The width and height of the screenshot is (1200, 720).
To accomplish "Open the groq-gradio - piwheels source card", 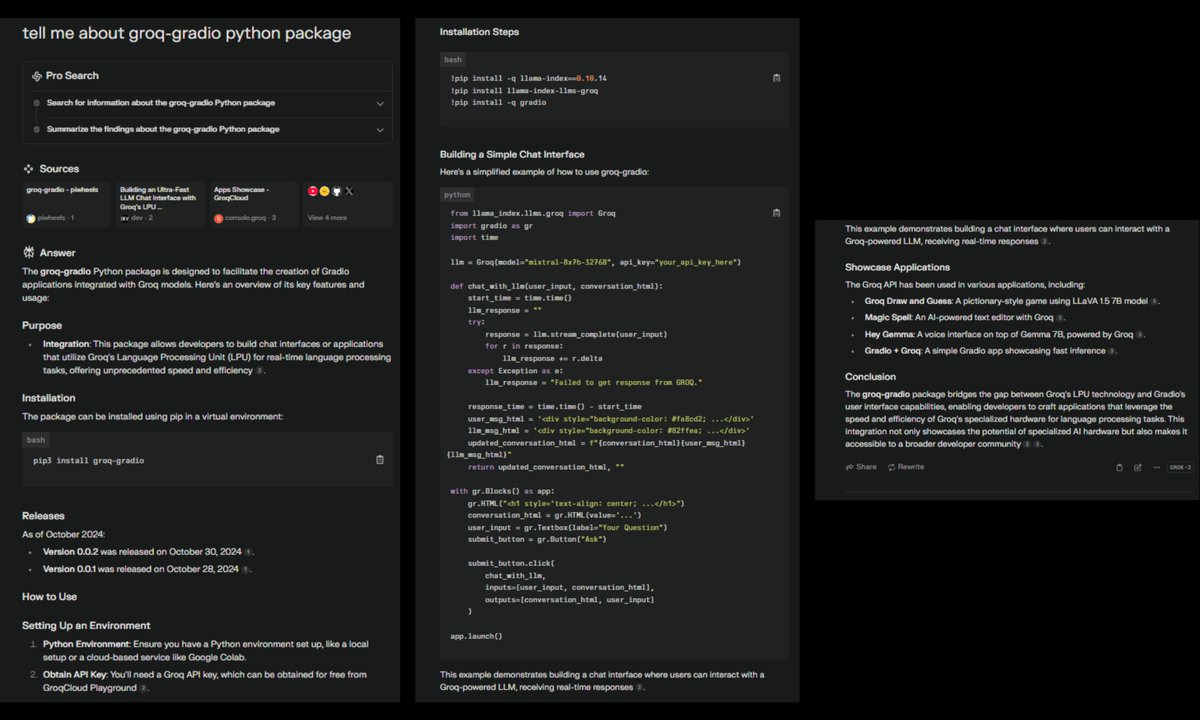I will (66, 203).
